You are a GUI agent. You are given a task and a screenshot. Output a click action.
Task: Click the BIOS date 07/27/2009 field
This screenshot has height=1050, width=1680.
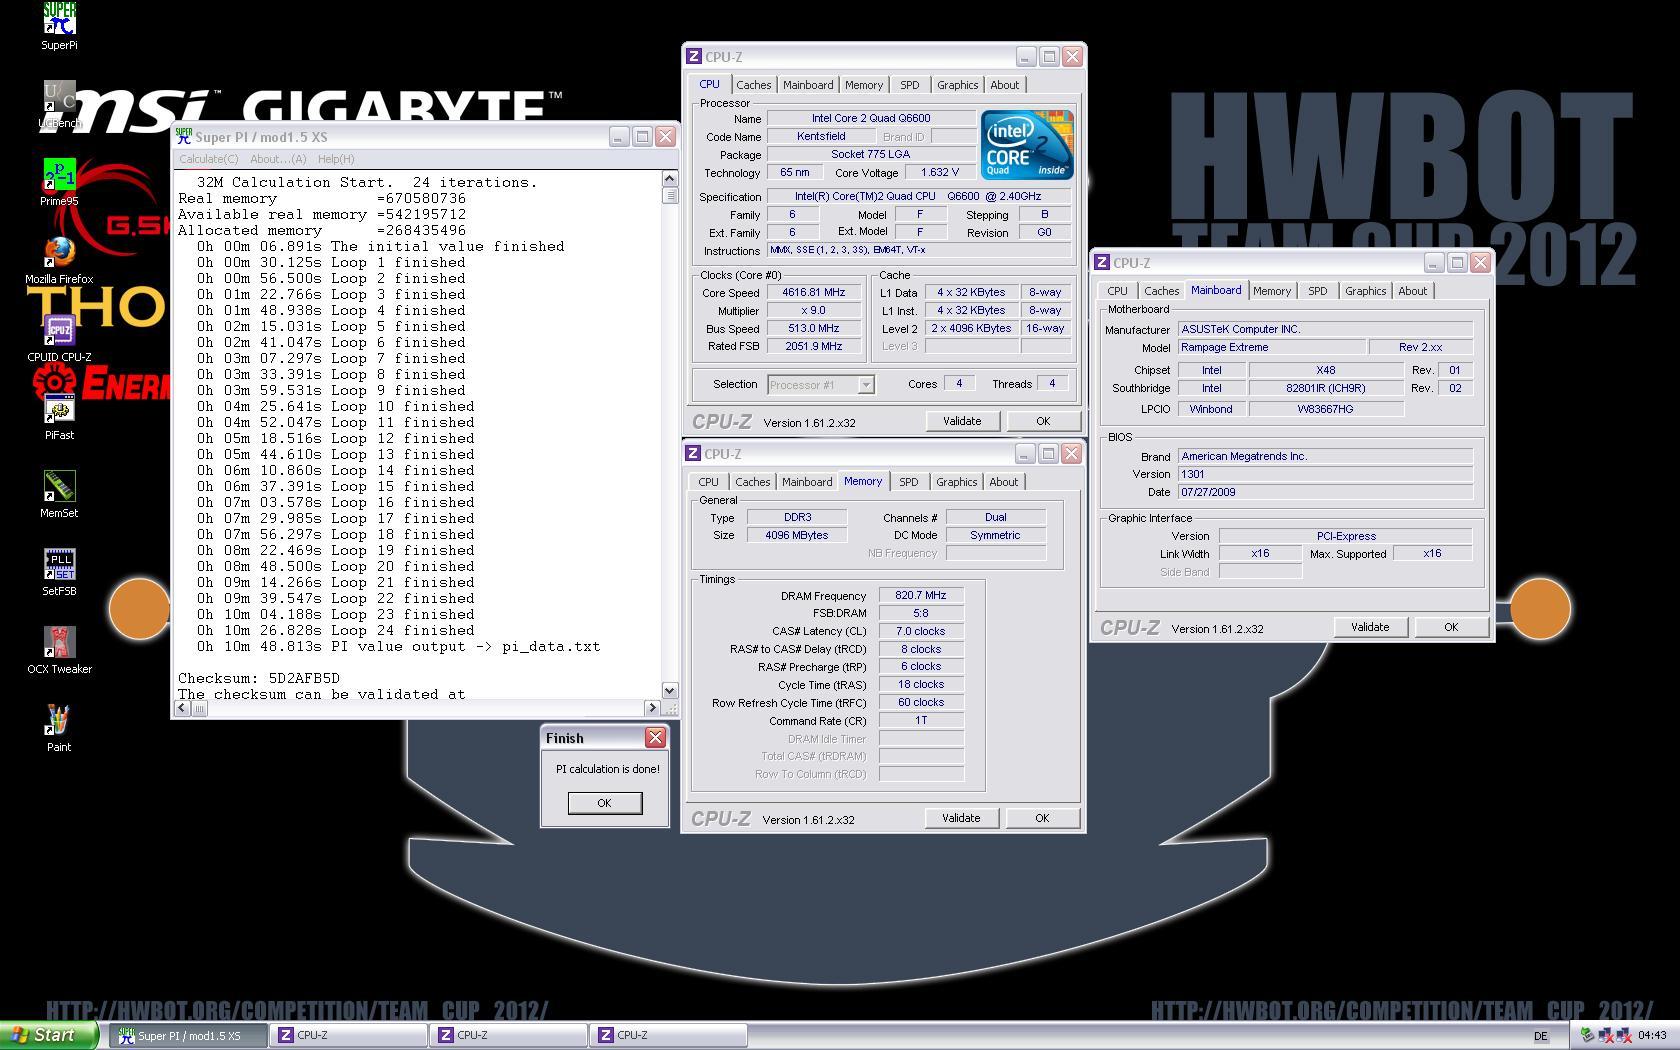1325,492
